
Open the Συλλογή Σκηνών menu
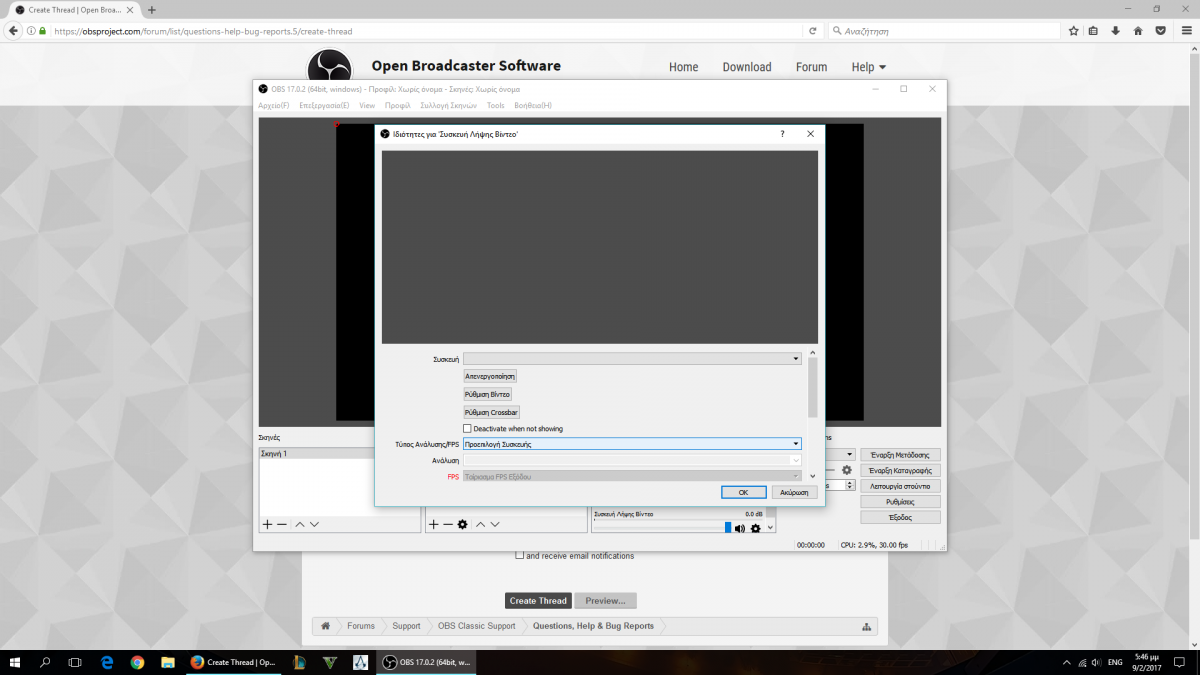[449, 105]
